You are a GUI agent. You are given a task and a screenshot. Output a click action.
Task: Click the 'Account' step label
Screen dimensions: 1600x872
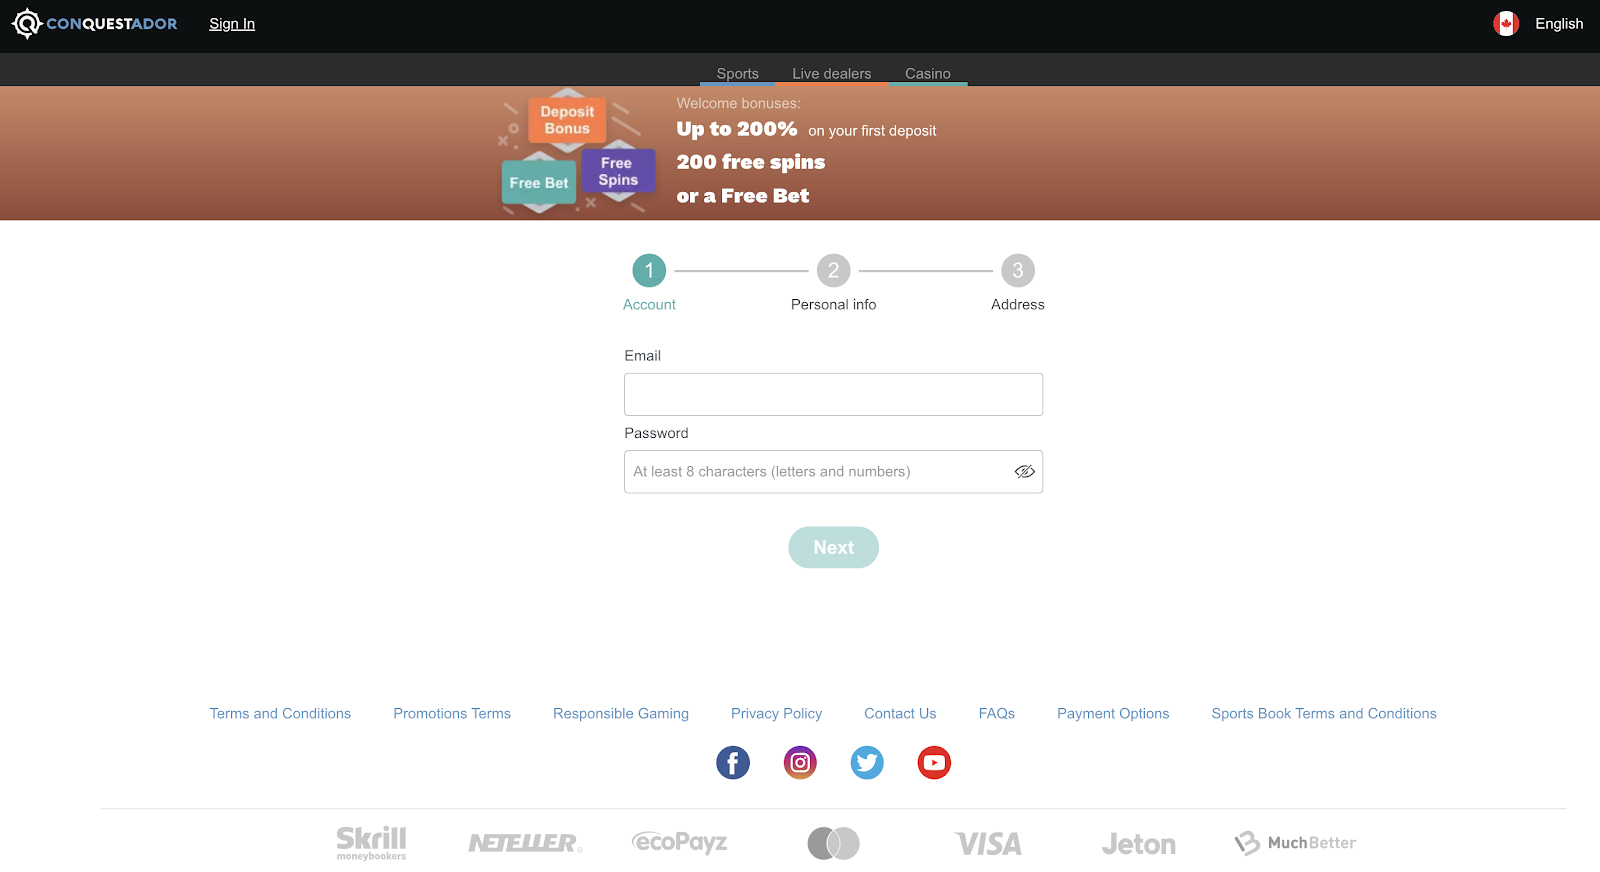pos(649,305)
